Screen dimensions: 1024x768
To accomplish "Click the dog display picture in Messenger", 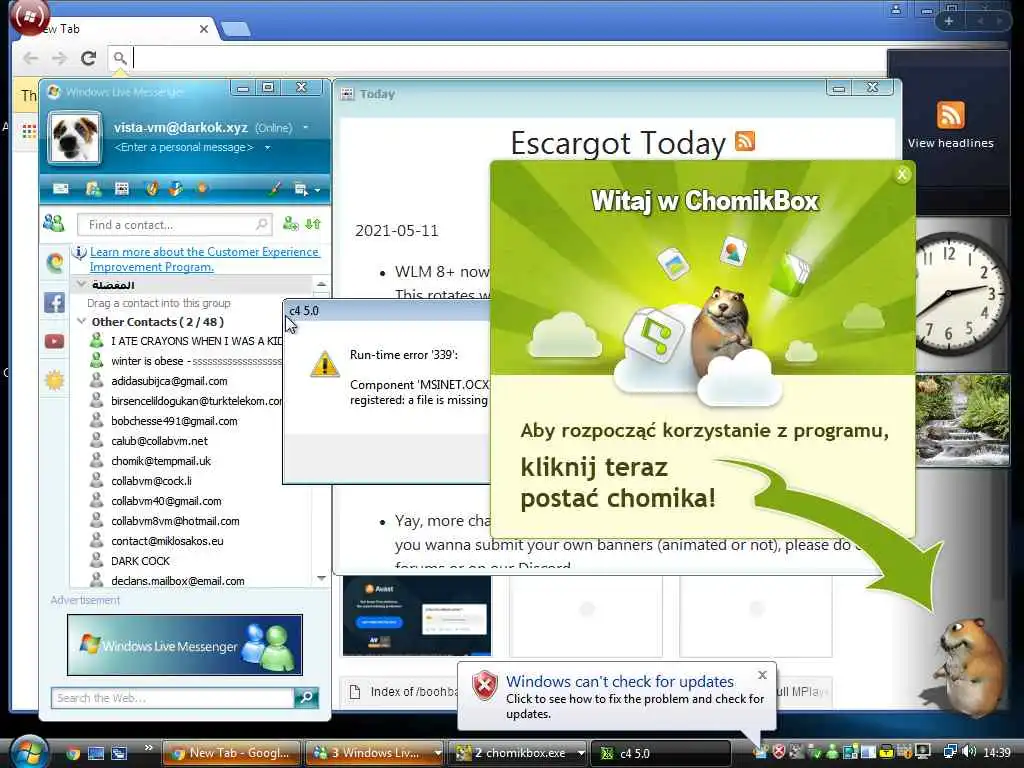I will click(x=75, y=138).
